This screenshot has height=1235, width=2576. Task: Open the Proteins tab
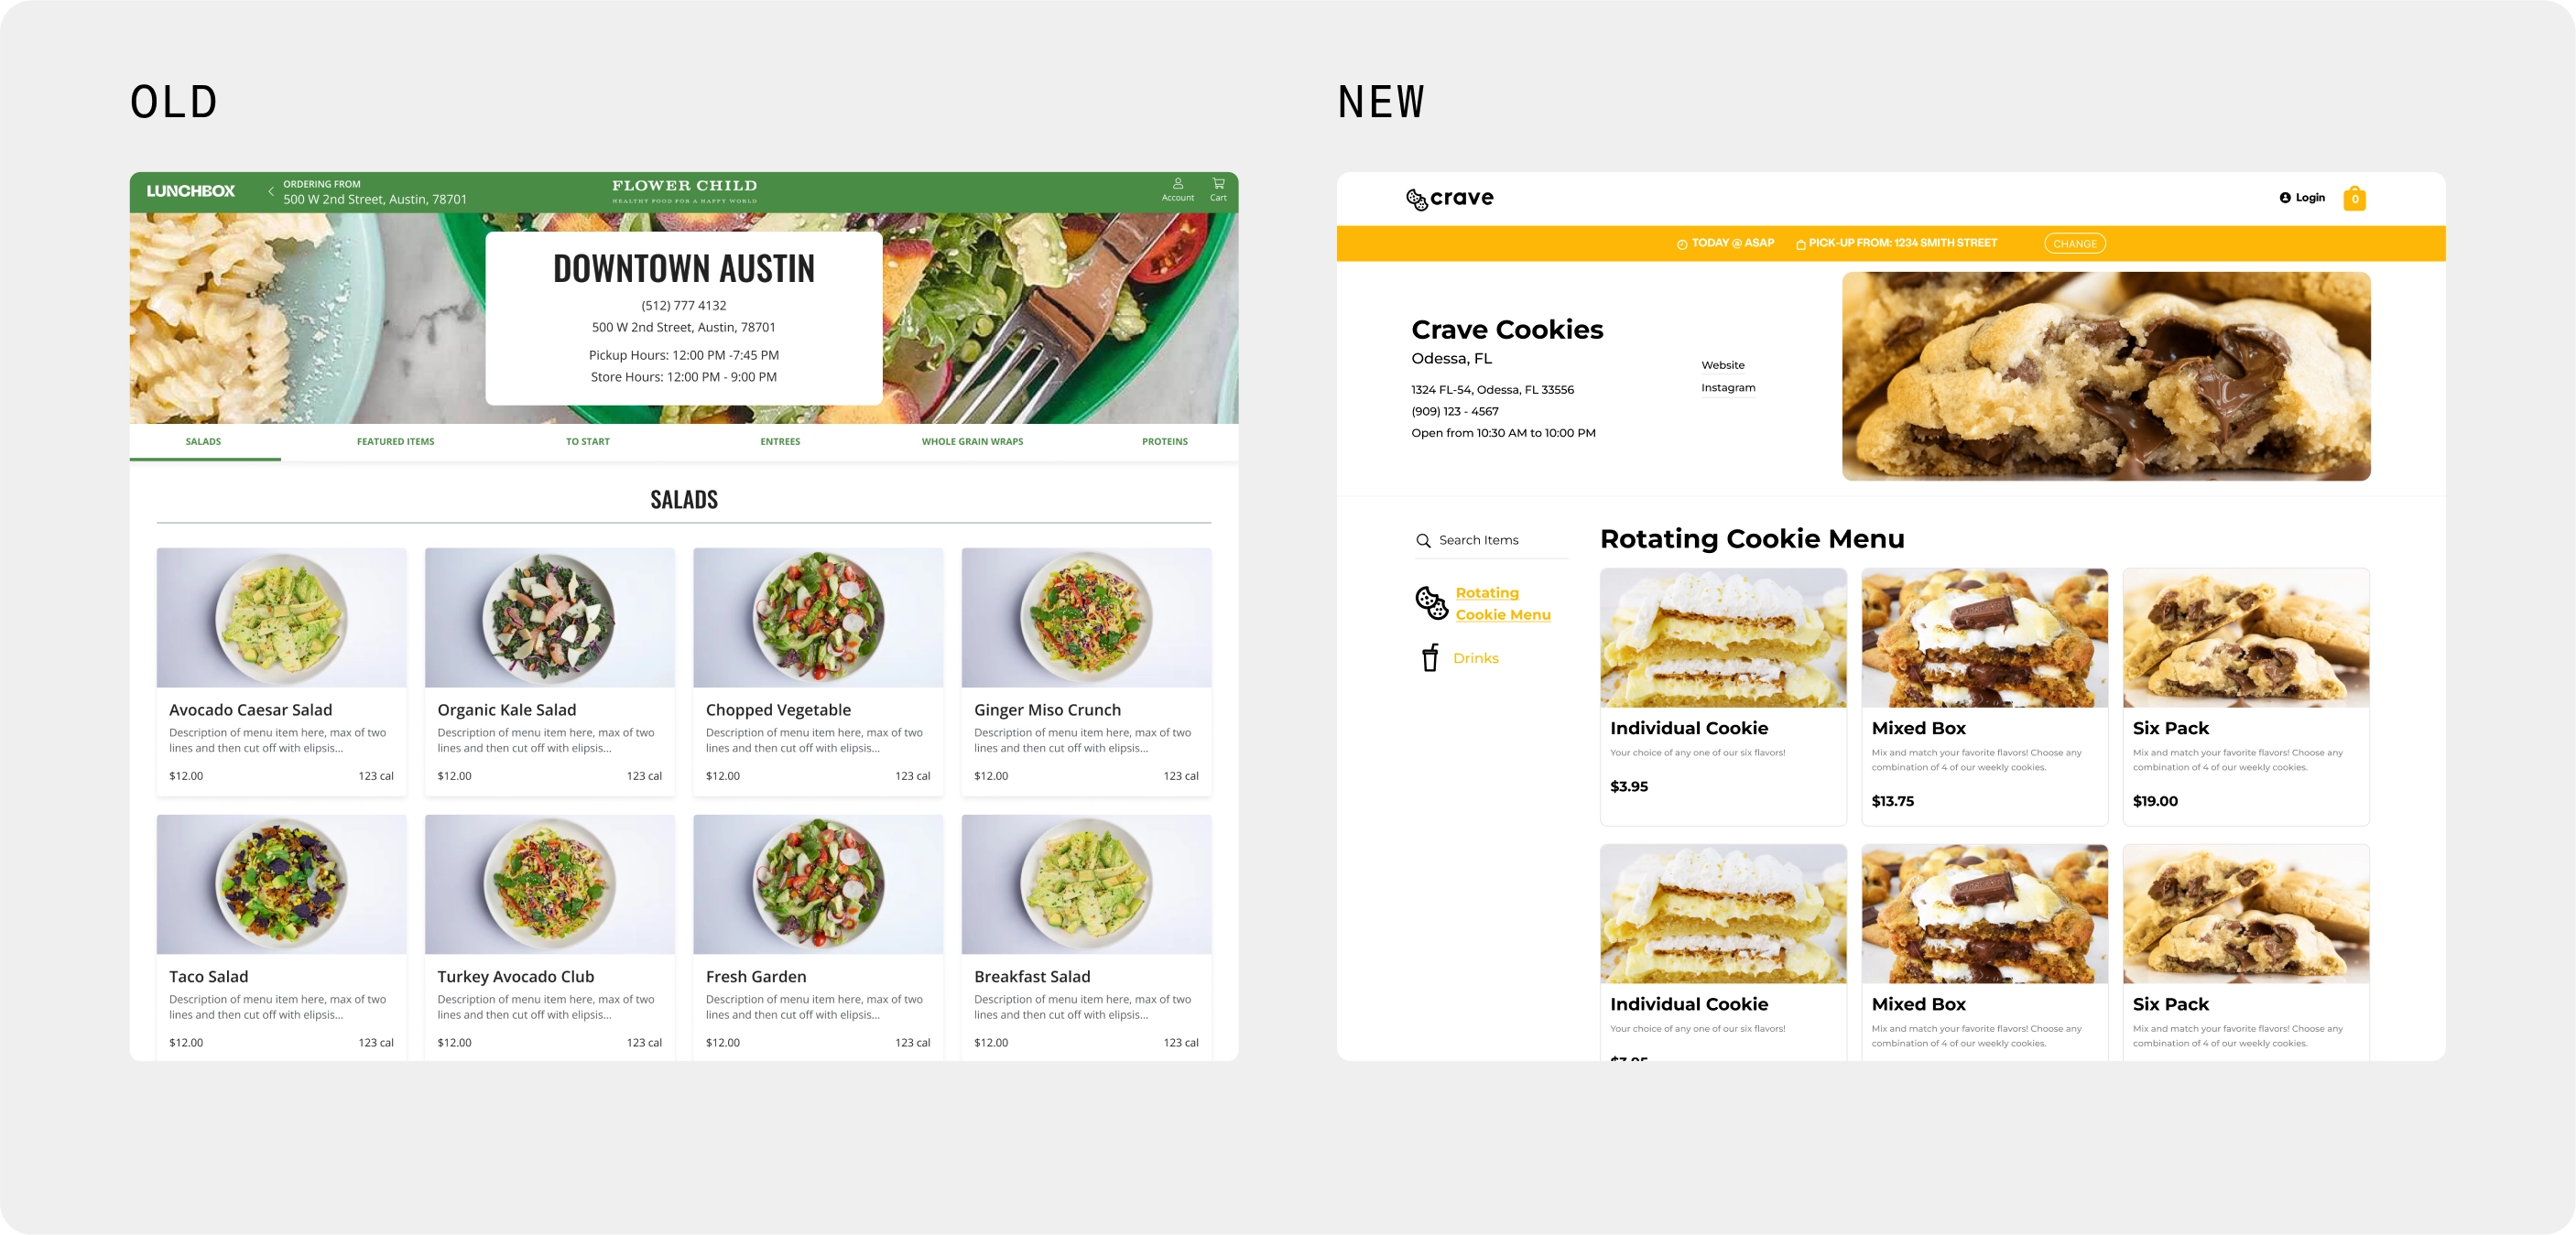1164,441
